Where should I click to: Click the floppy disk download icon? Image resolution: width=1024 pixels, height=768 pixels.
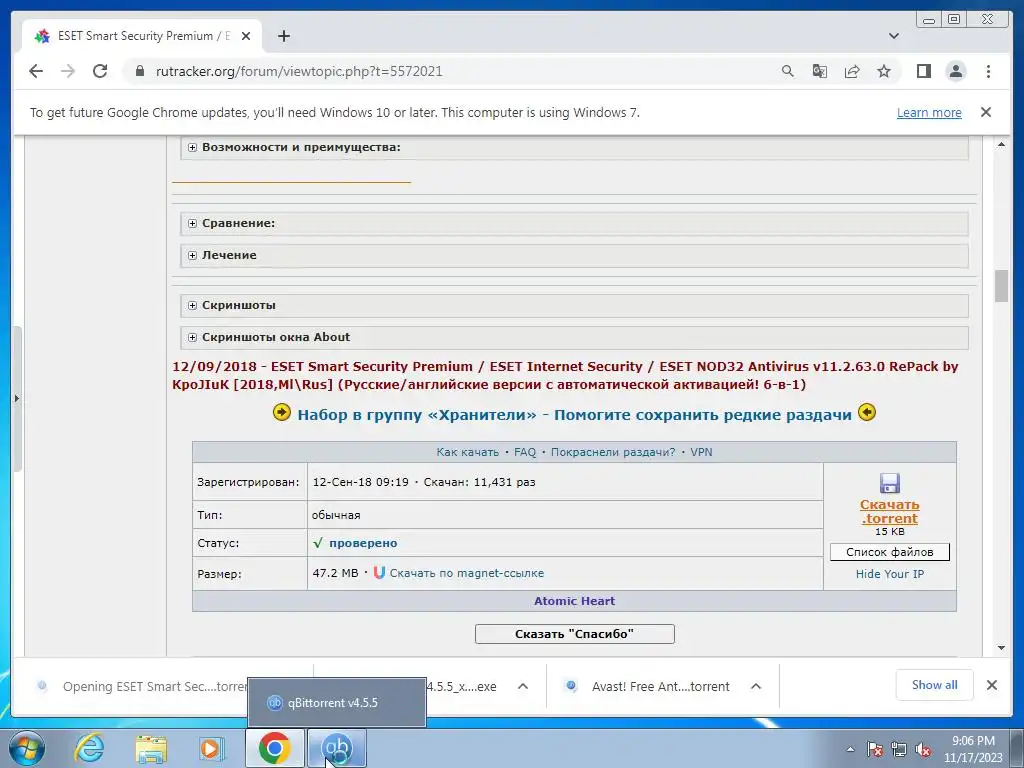coord(889,483)
